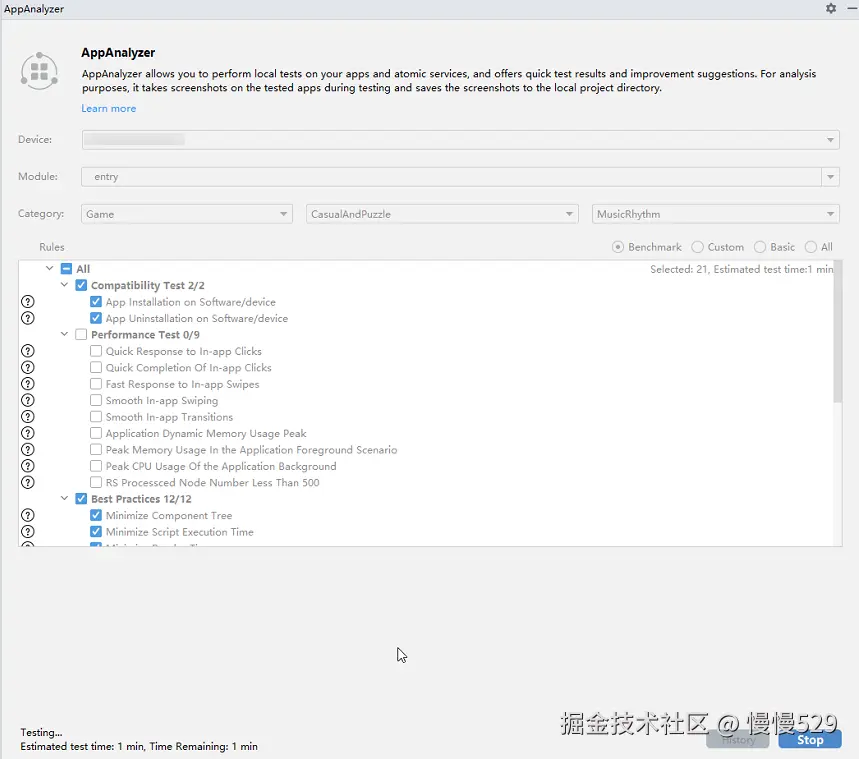Show help for Smooth In-app Swiping

coord(27,401)
